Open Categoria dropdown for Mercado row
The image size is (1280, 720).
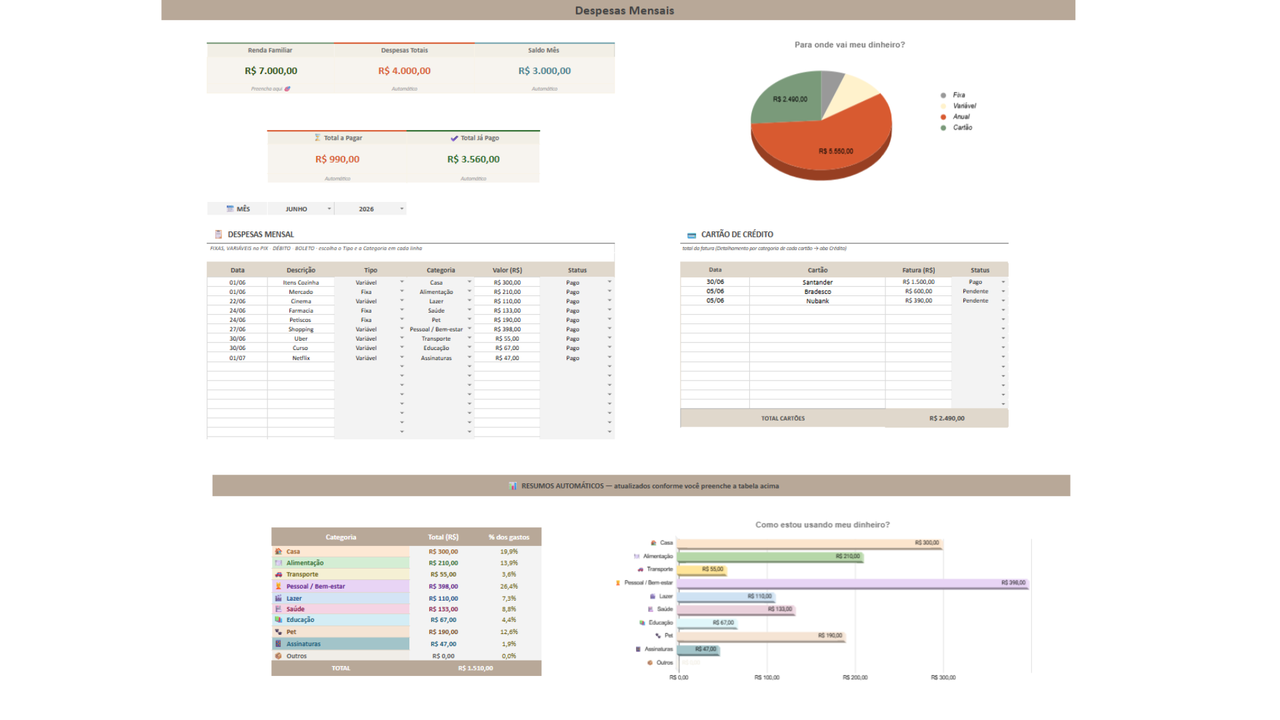[469, 292]
